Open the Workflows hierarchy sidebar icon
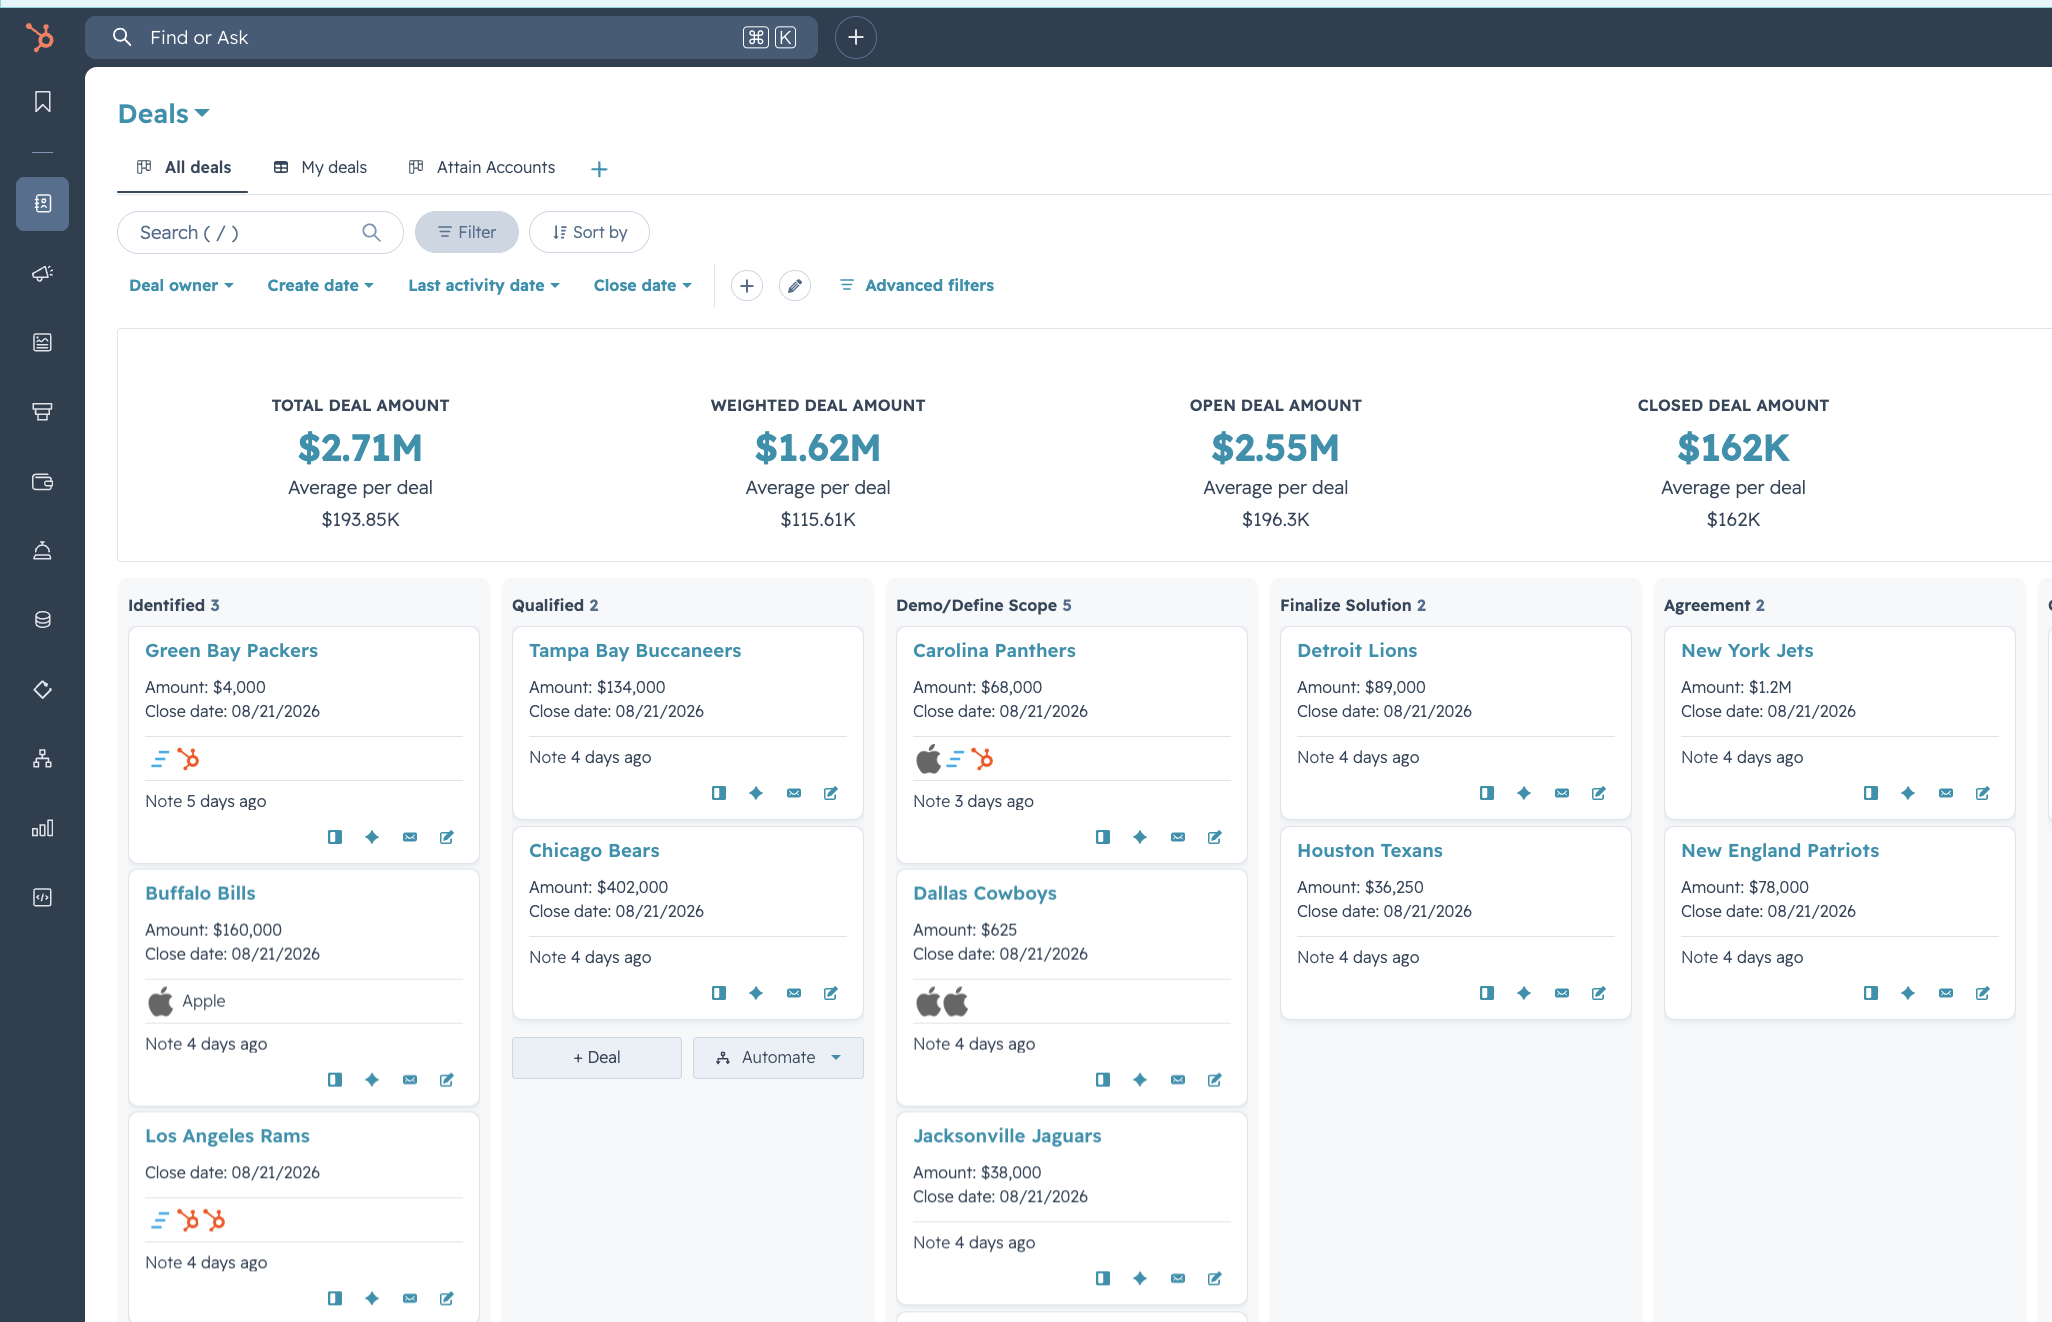Viewport: 2052px width, 1322px height. 42,759
